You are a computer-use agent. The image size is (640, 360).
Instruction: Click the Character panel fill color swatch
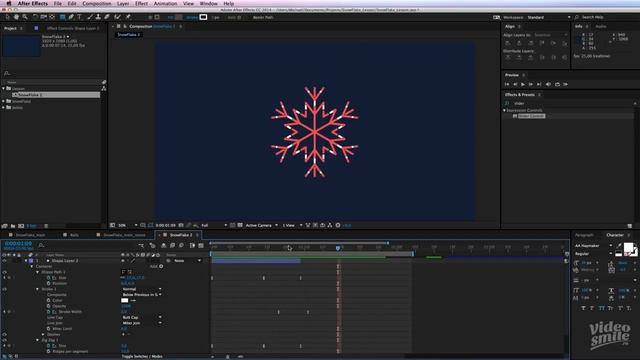629,247
